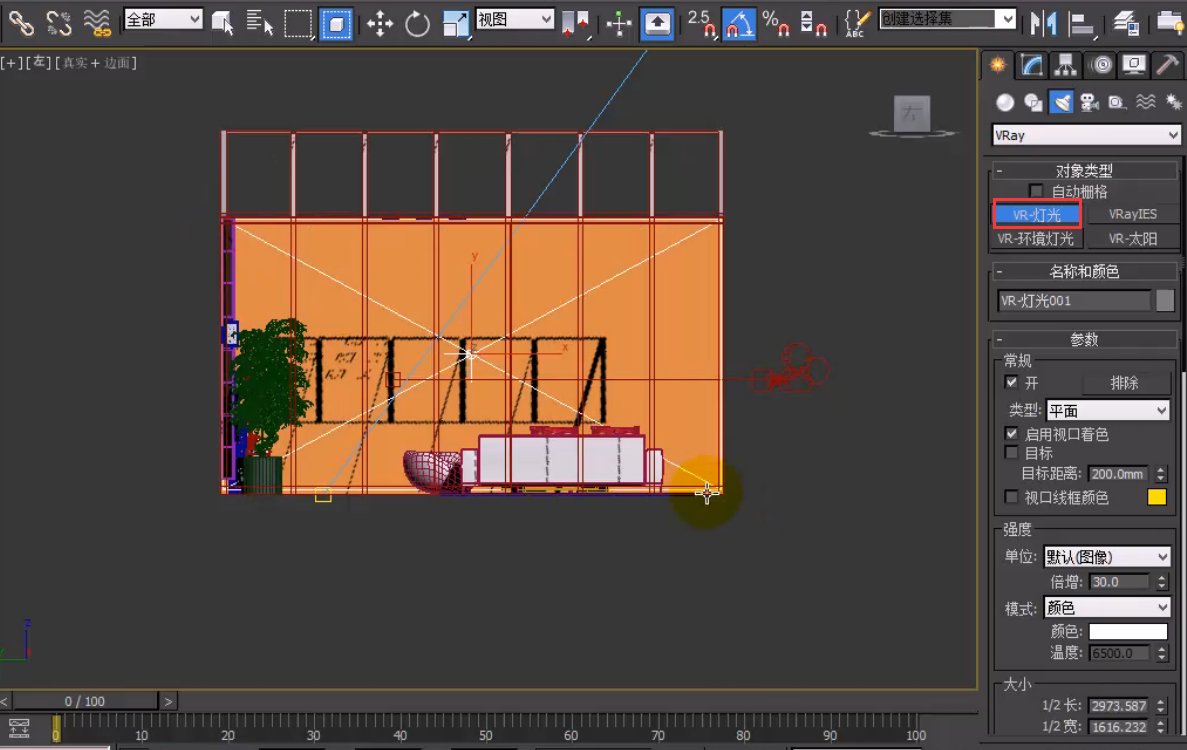
Task: Open the 单位 默认(图像) dropdown
Action: tap(1107, 557)
